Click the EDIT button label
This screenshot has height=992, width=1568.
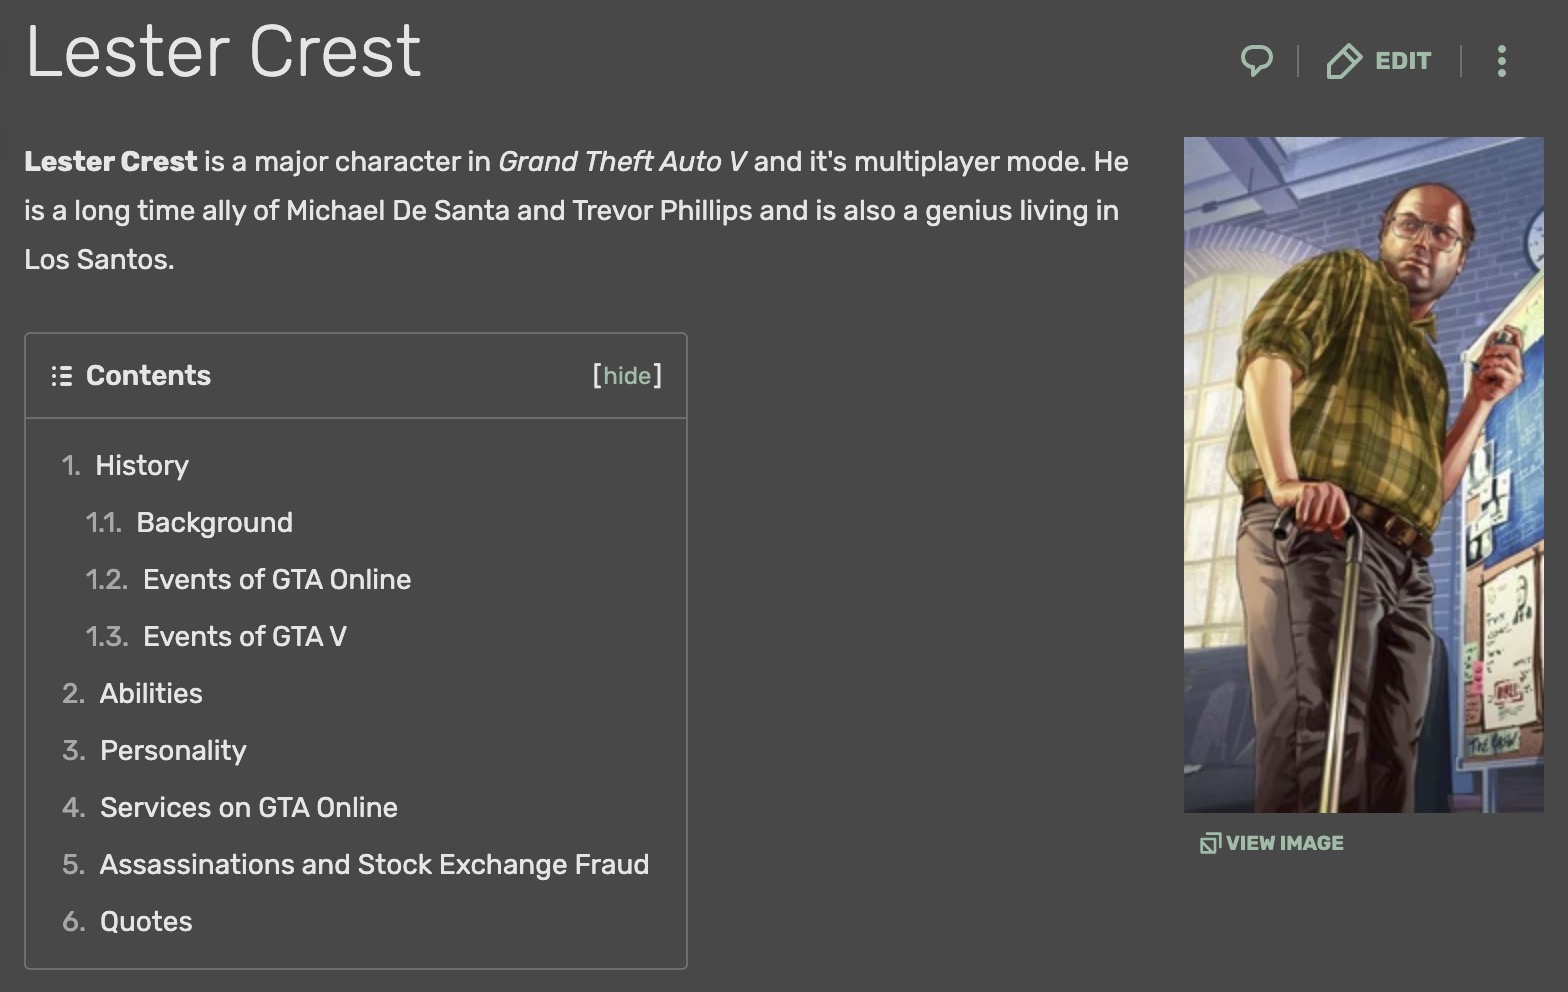[1403, 61]
